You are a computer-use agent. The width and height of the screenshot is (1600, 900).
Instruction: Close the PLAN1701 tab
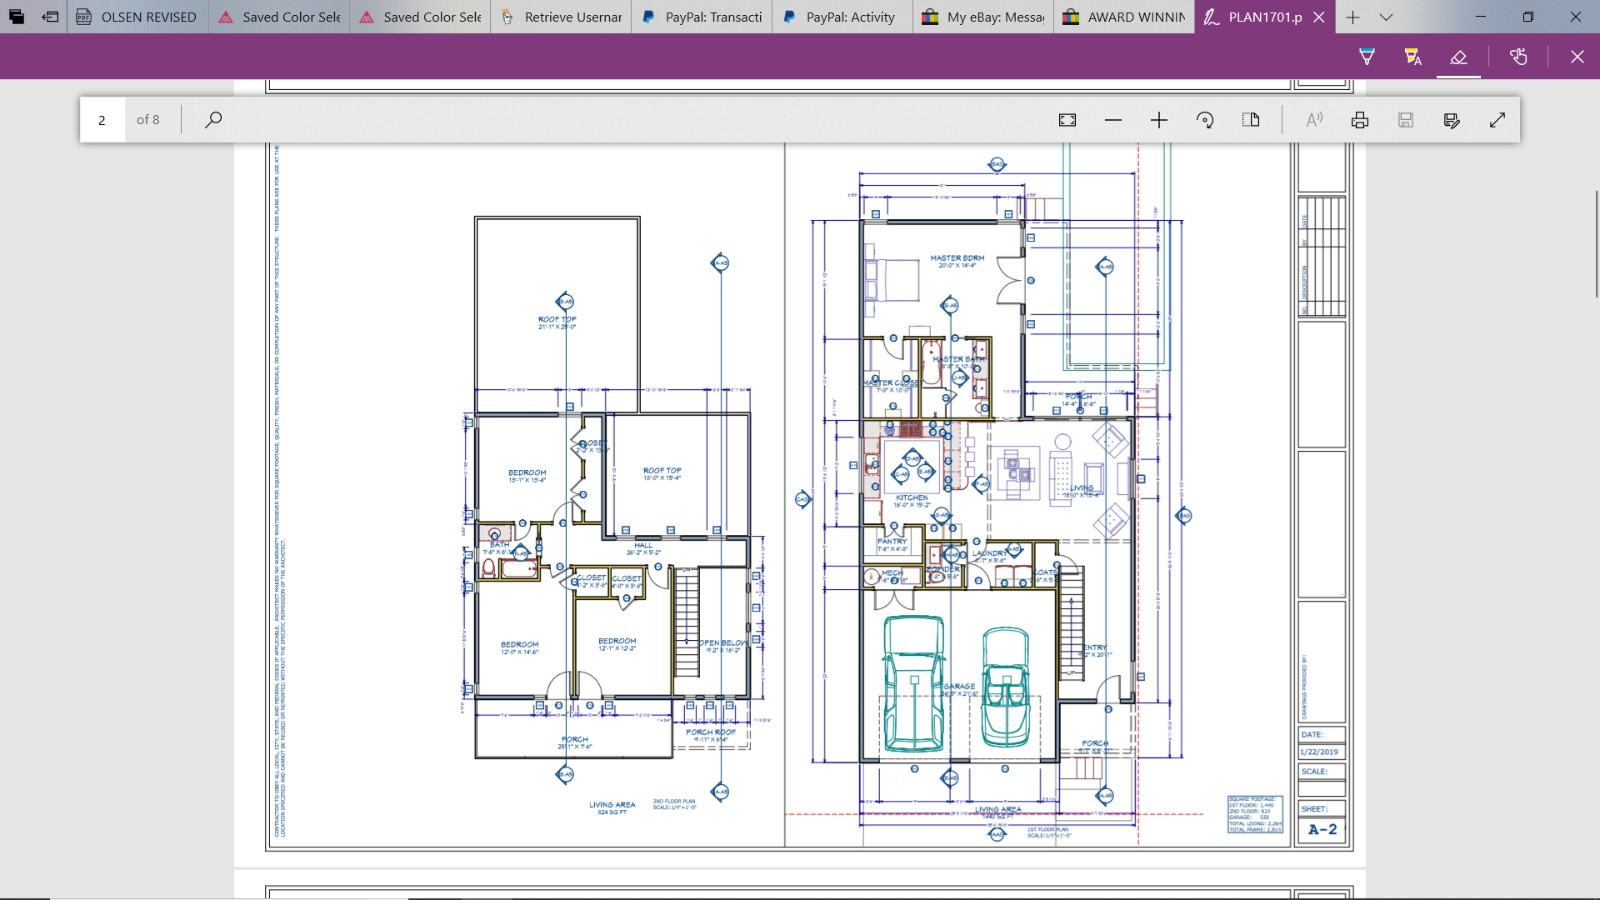click(x=1319, y=17)
